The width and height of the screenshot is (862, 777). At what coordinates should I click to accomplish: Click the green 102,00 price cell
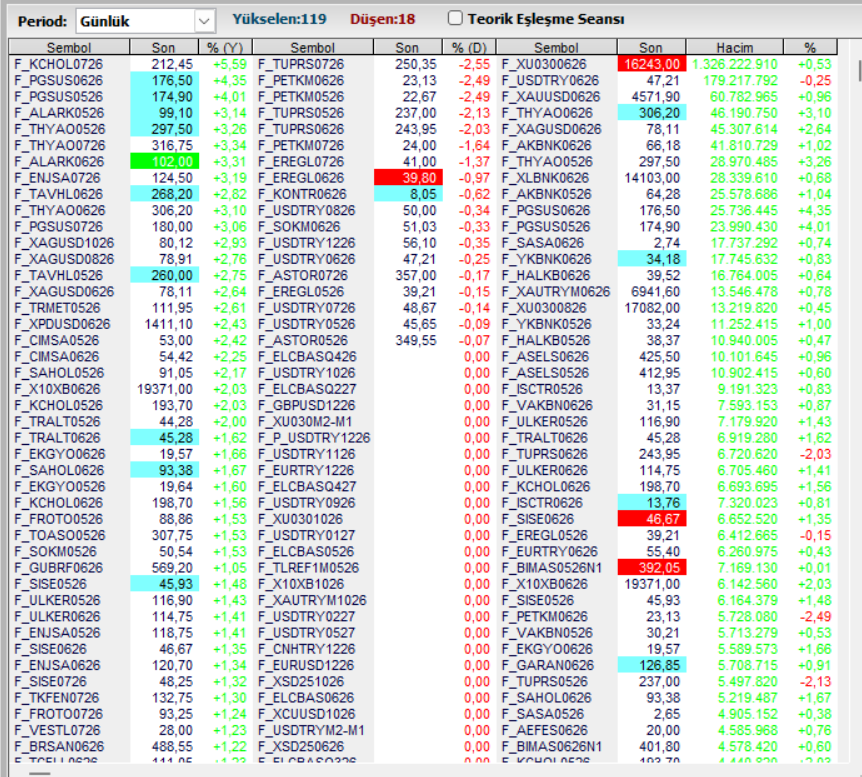coord(164,162)
